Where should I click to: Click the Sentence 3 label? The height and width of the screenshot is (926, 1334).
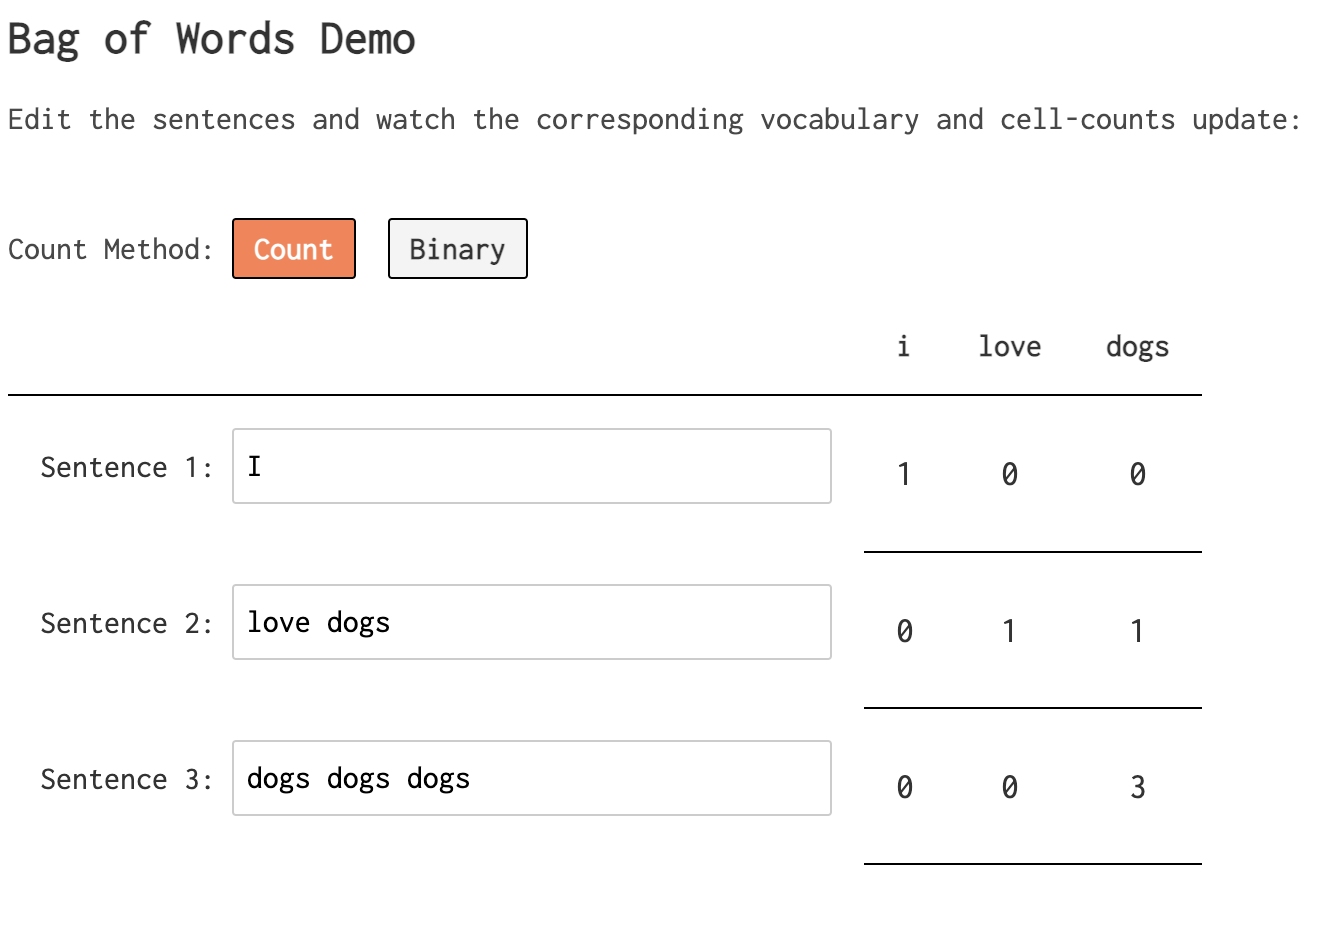[127, 779]
